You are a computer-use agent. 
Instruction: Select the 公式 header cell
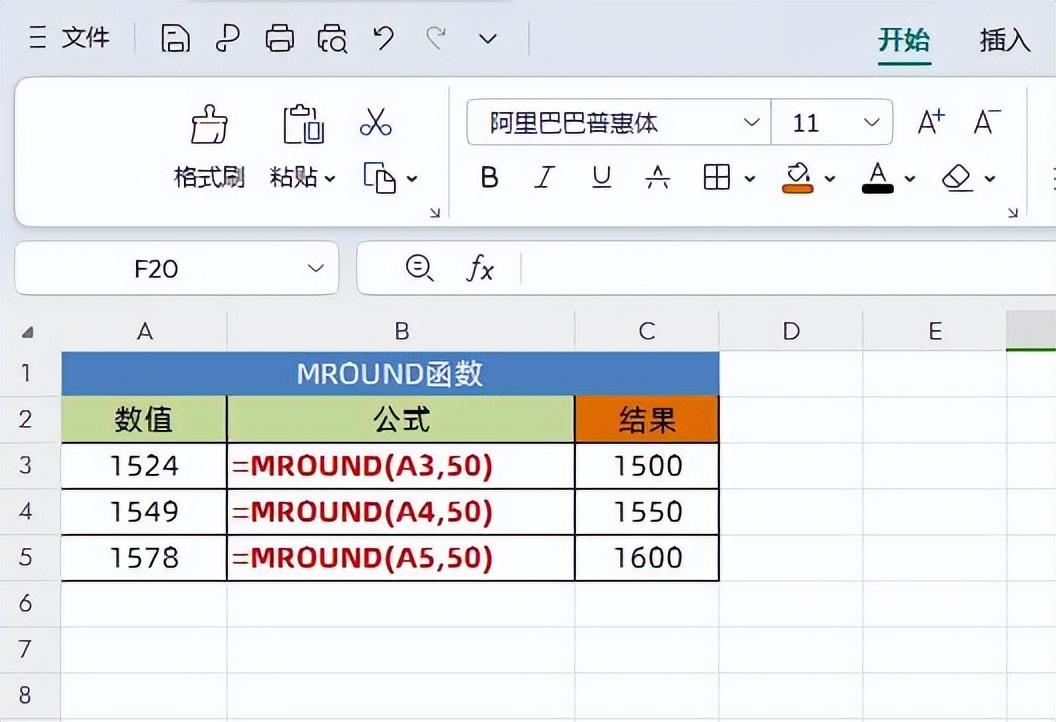pos(401,419)
